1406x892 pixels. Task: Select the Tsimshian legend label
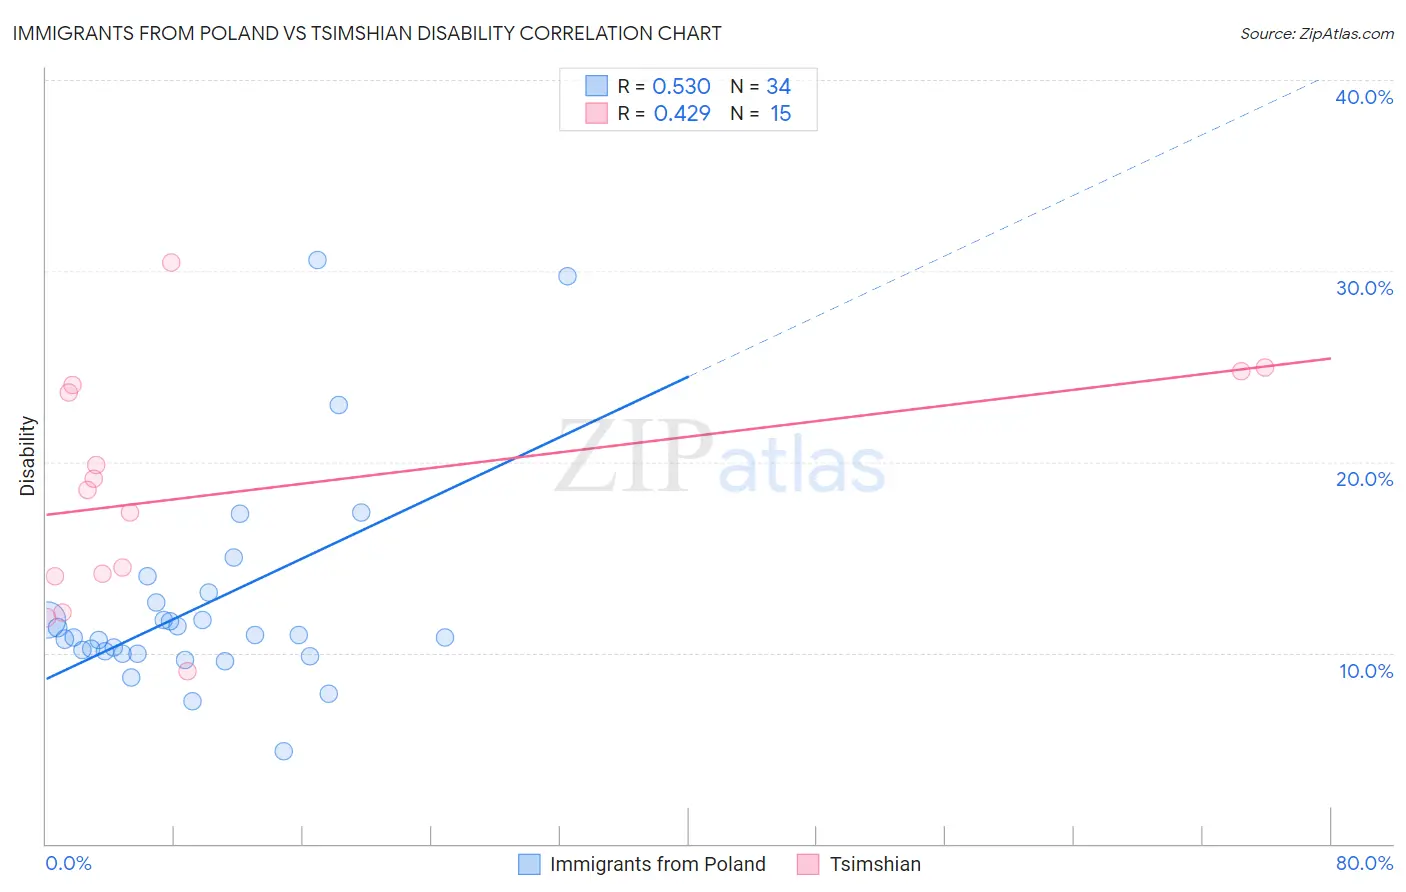tap(875, 864)
